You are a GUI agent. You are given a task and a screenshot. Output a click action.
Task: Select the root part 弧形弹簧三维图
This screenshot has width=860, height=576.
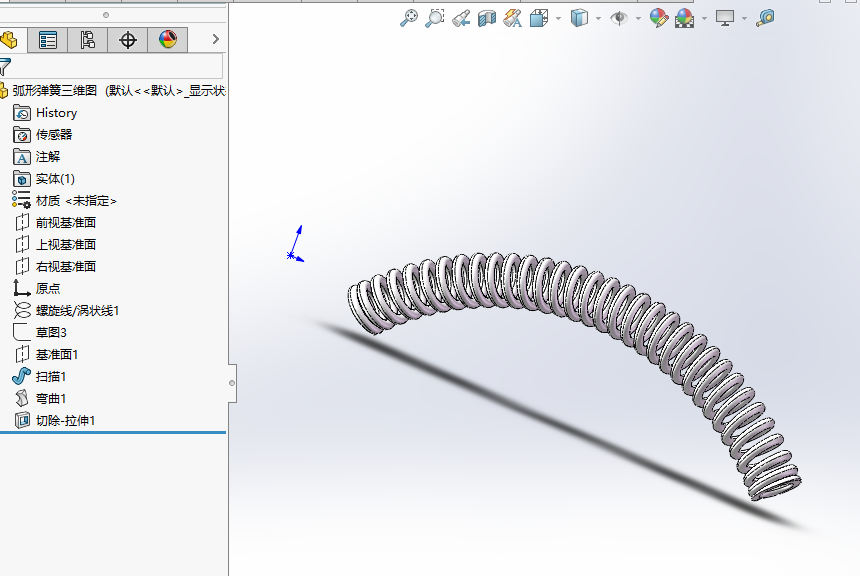tap(54, 91)
